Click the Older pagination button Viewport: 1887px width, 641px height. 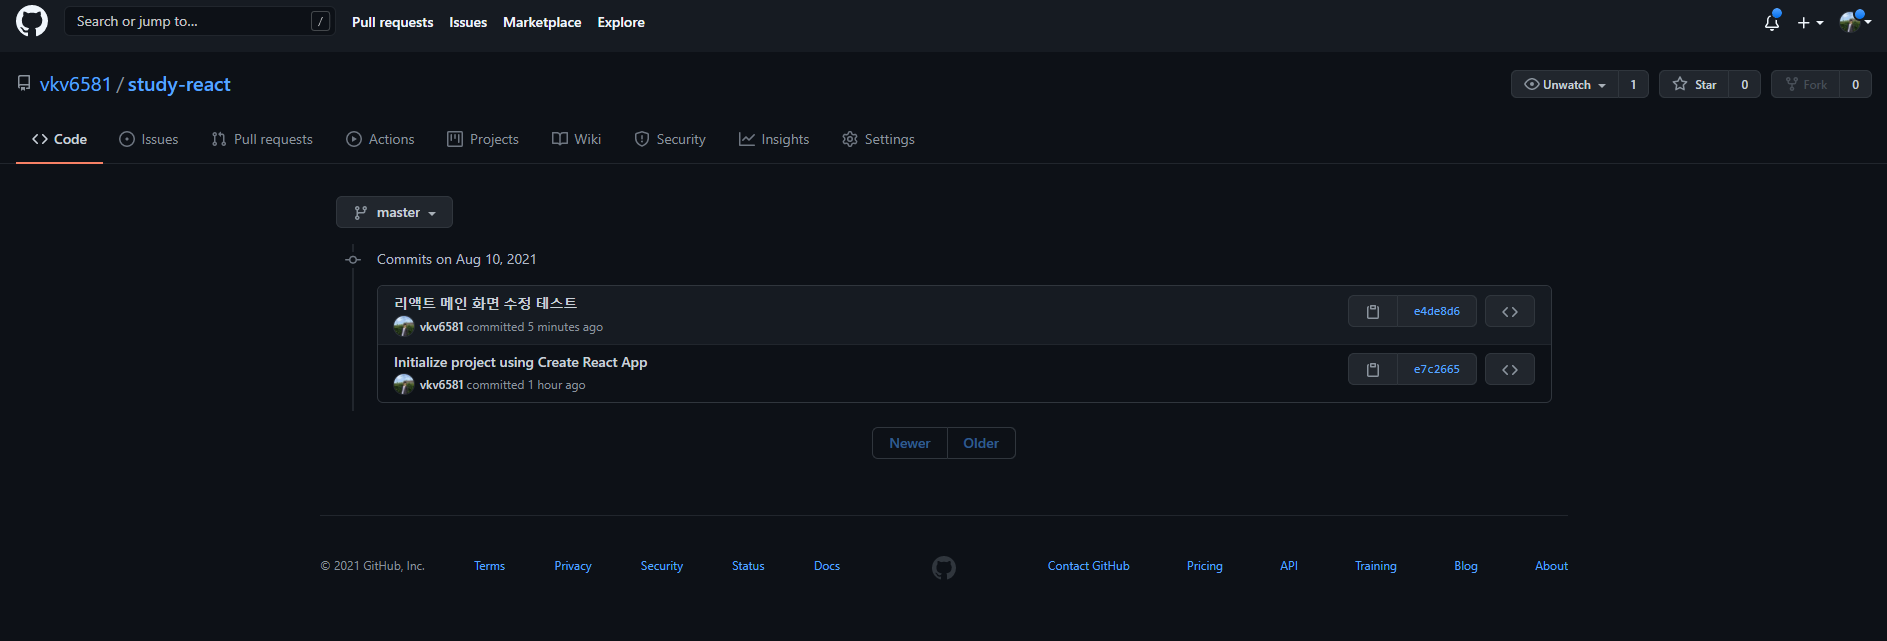pos(981,443)
